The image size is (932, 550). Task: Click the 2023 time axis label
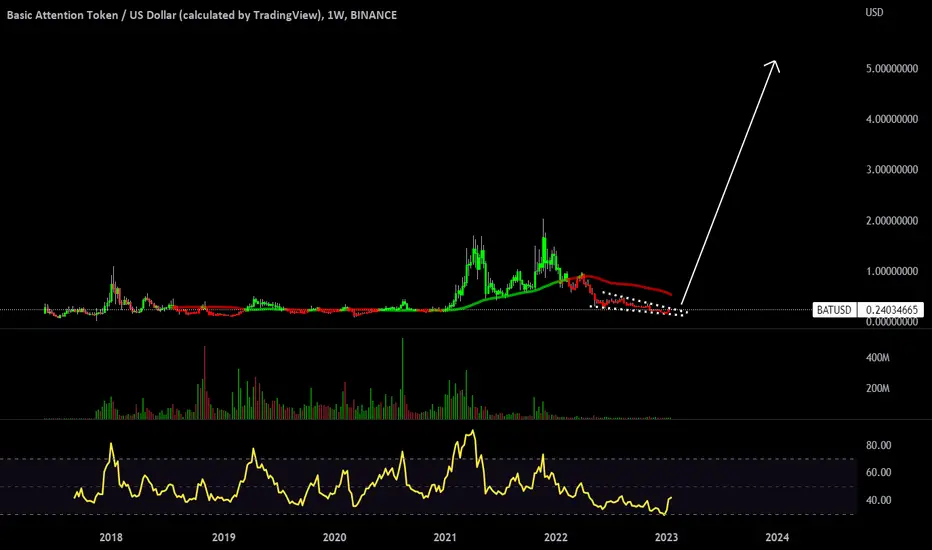pyautogui.click(x=666, y=538)
